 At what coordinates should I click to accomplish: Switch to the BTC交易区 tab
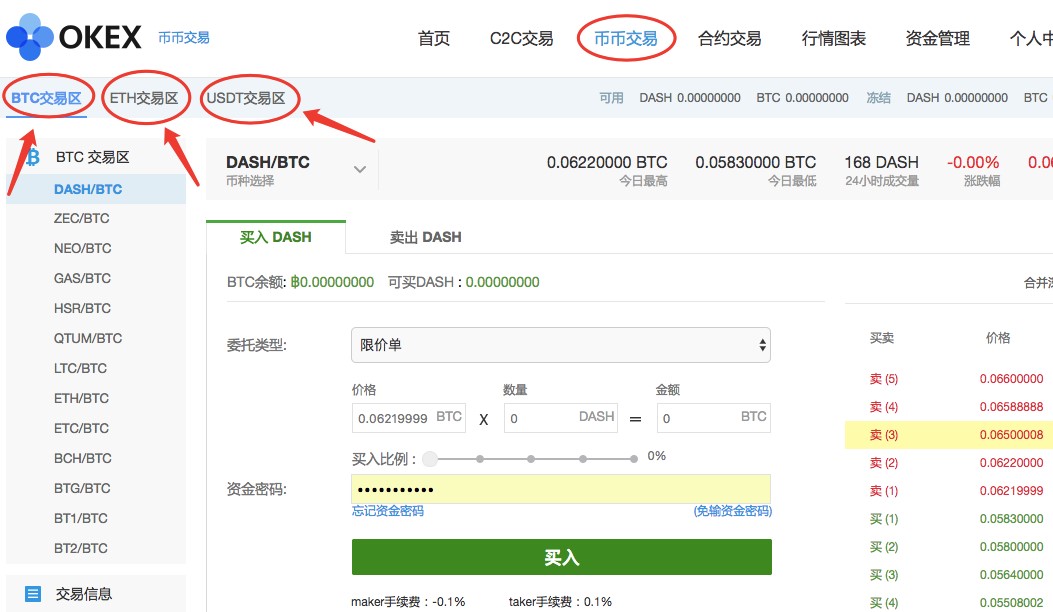coord(46,98)
